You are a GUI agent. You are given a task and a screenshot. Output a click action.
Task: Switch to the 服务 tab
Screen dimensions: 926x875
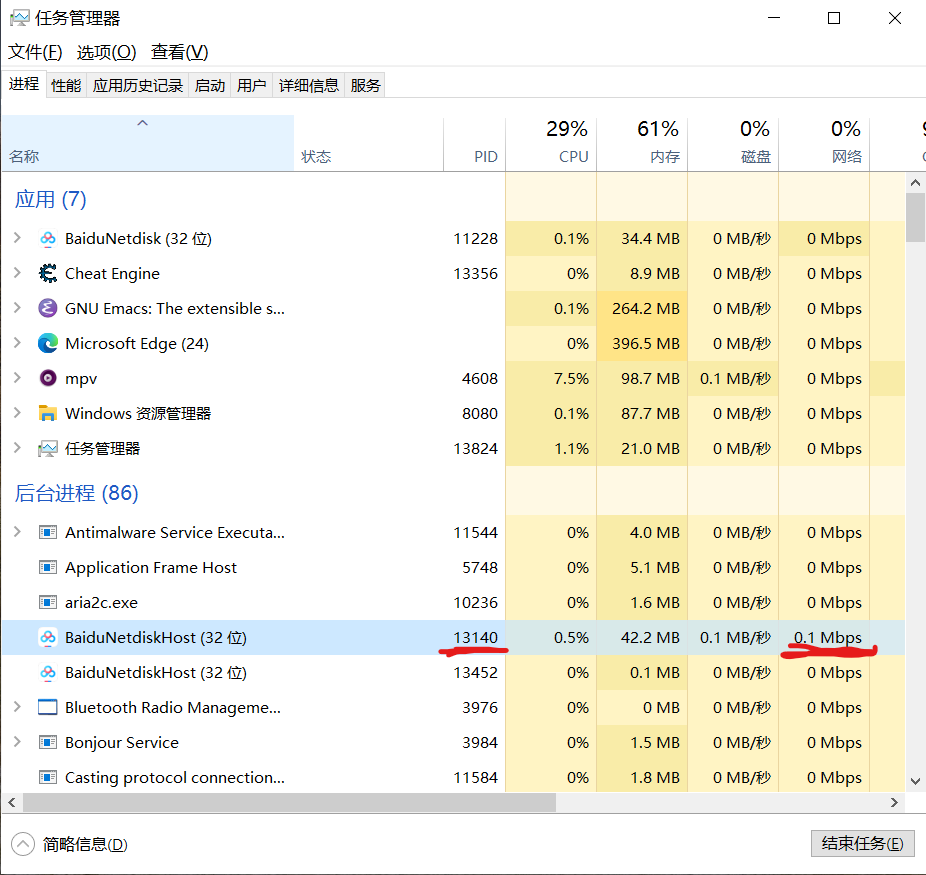(365, 86)
